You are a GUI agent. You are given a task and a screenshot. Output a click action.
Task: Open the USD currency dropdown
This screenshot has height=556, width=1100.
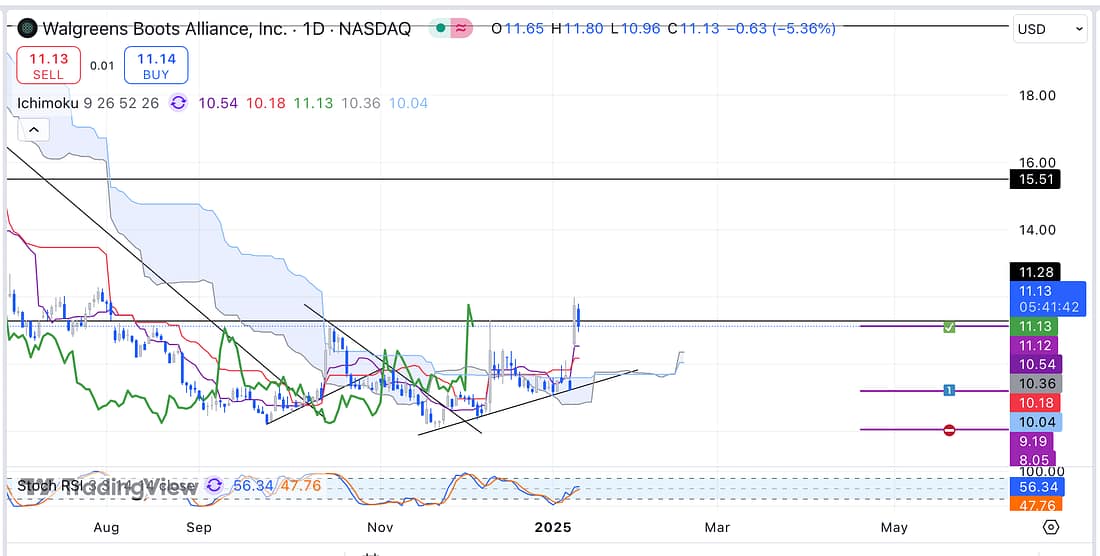coord(1050,29)
